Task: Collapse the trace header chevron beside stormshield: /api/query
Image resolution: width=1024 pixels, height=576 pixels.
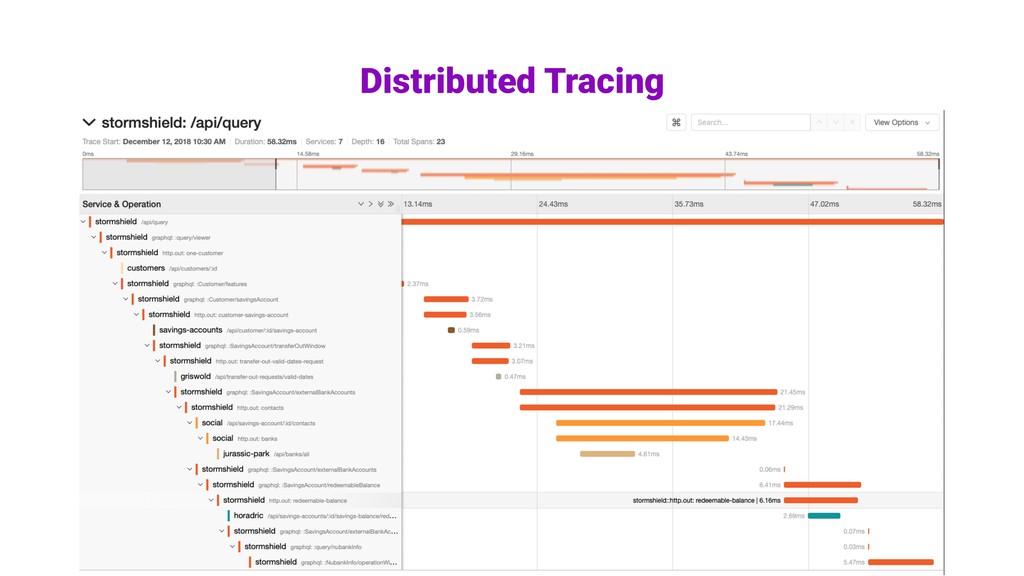Action: [x=89, y=123]
